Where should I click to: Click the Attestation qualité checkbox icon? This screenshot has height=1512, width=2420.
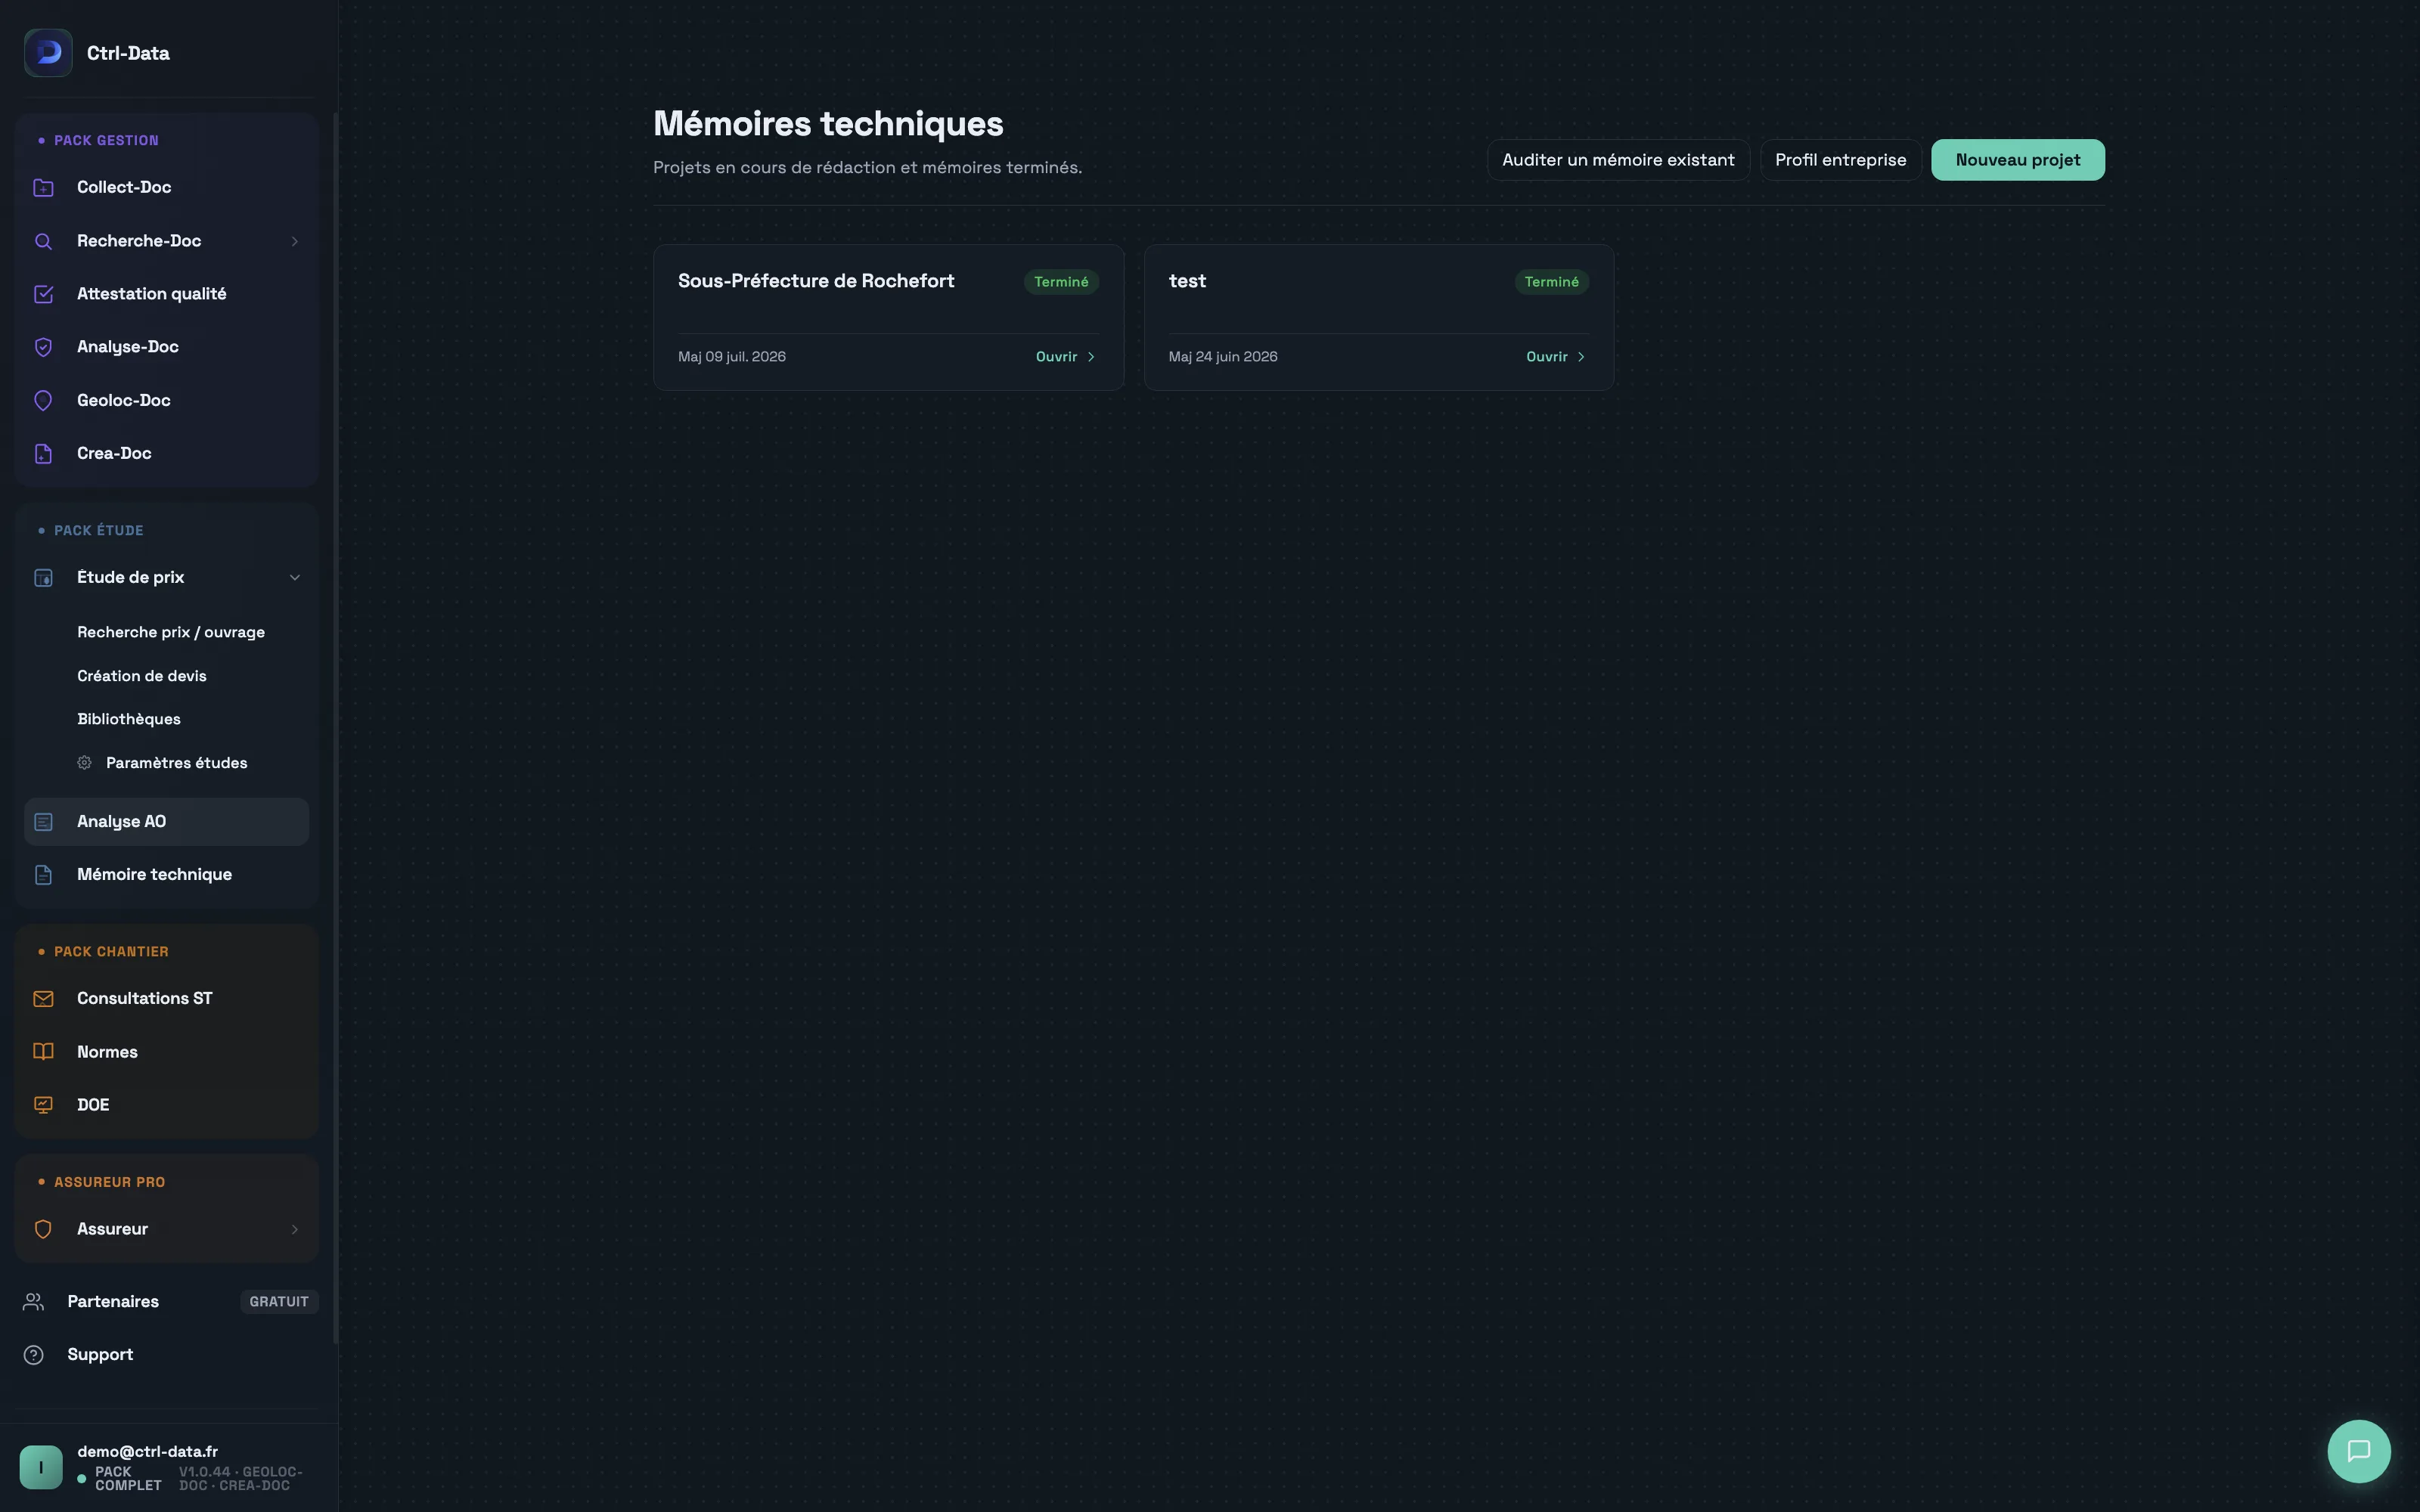(x=43, y=294)
